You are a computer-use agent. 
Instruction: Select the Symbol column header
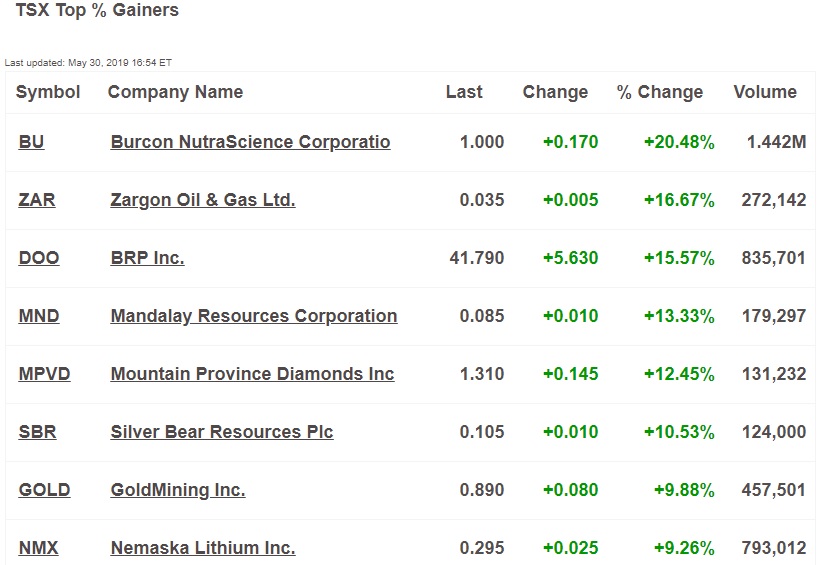tap(48, 92)
